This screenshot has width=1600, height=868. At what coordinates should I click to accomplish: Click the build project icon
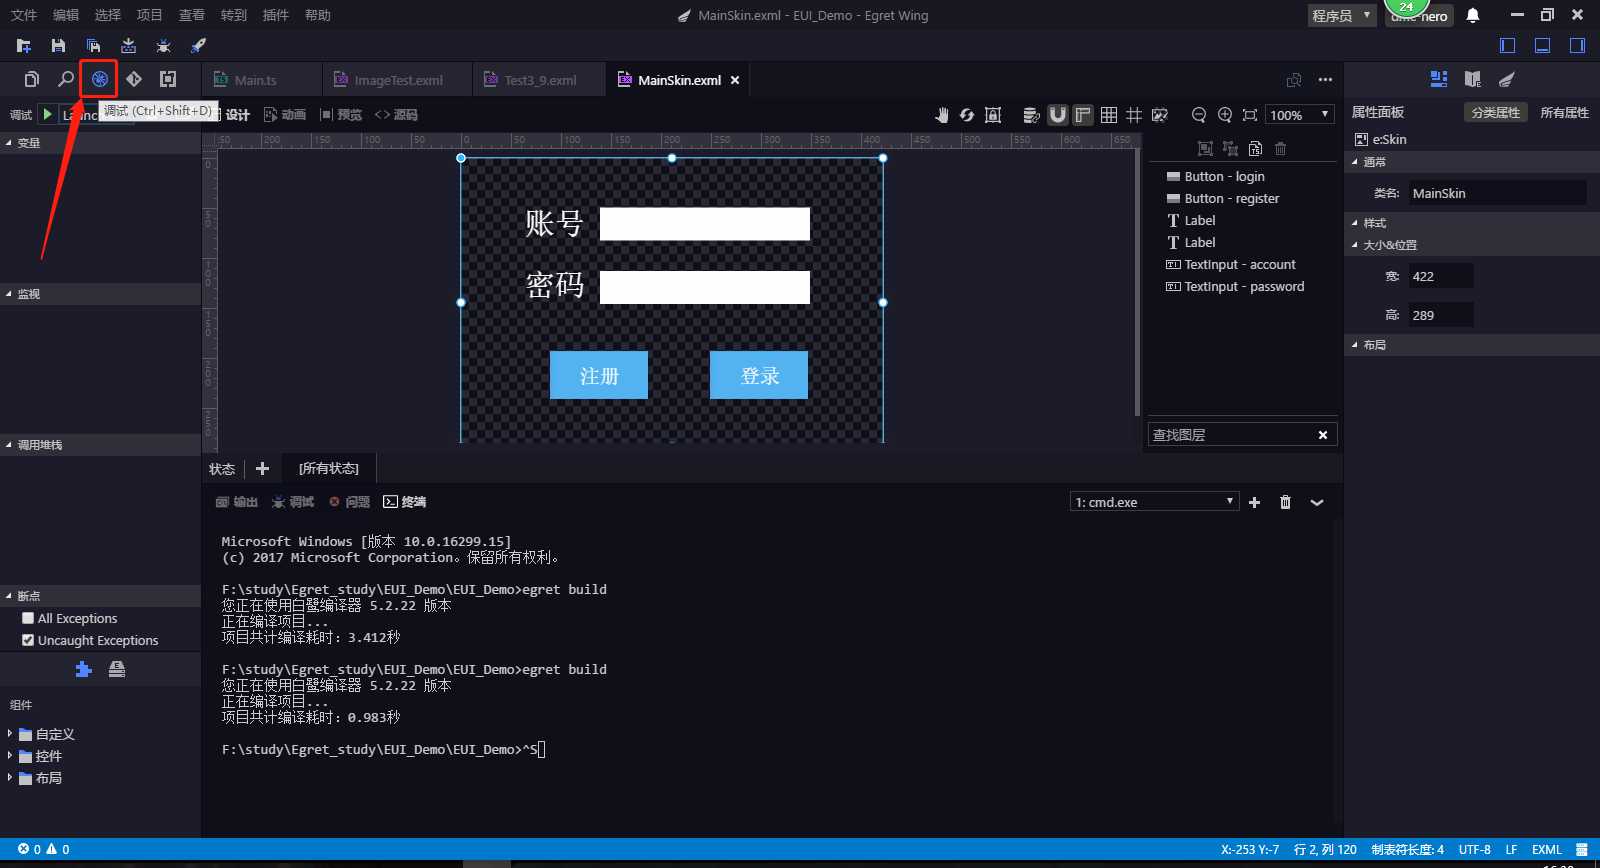click(x=128, y=46)
